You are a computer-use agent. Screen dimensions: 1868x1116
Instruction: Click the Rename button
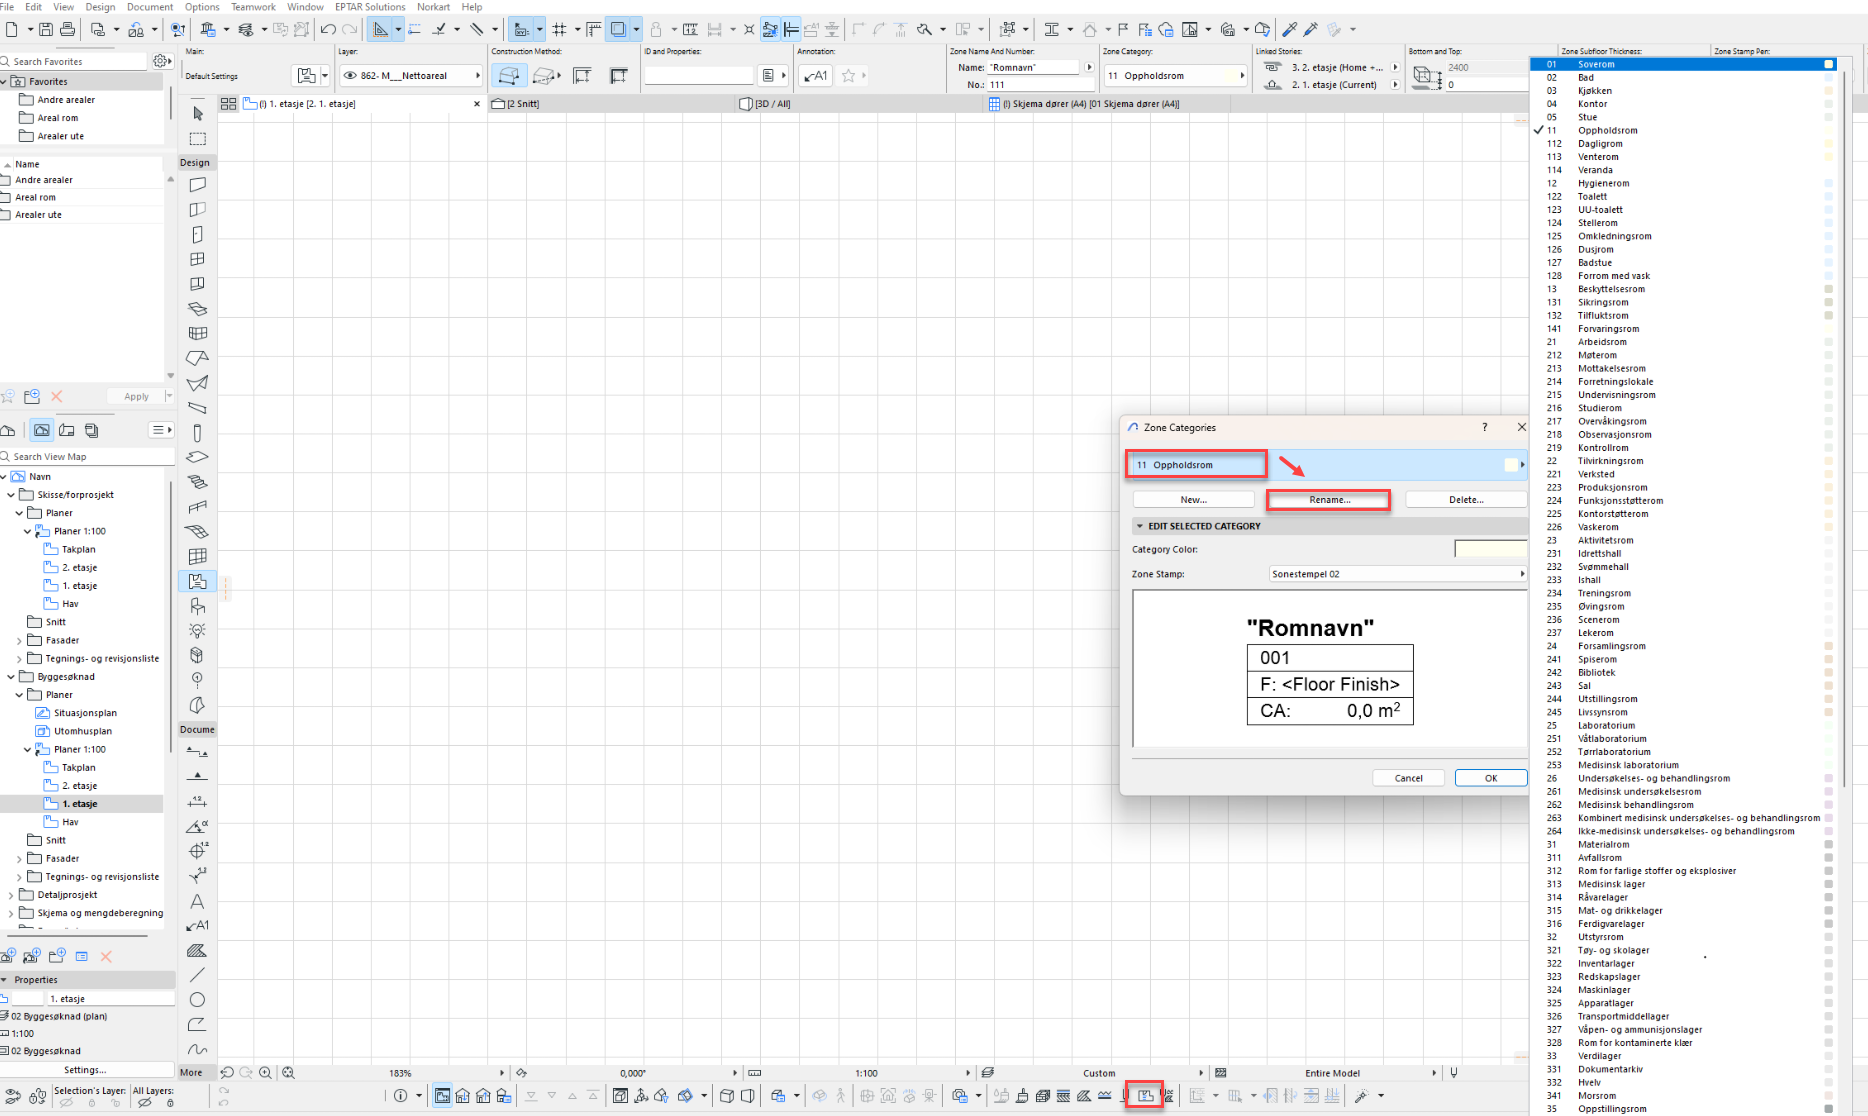[x=1329, y=499]
